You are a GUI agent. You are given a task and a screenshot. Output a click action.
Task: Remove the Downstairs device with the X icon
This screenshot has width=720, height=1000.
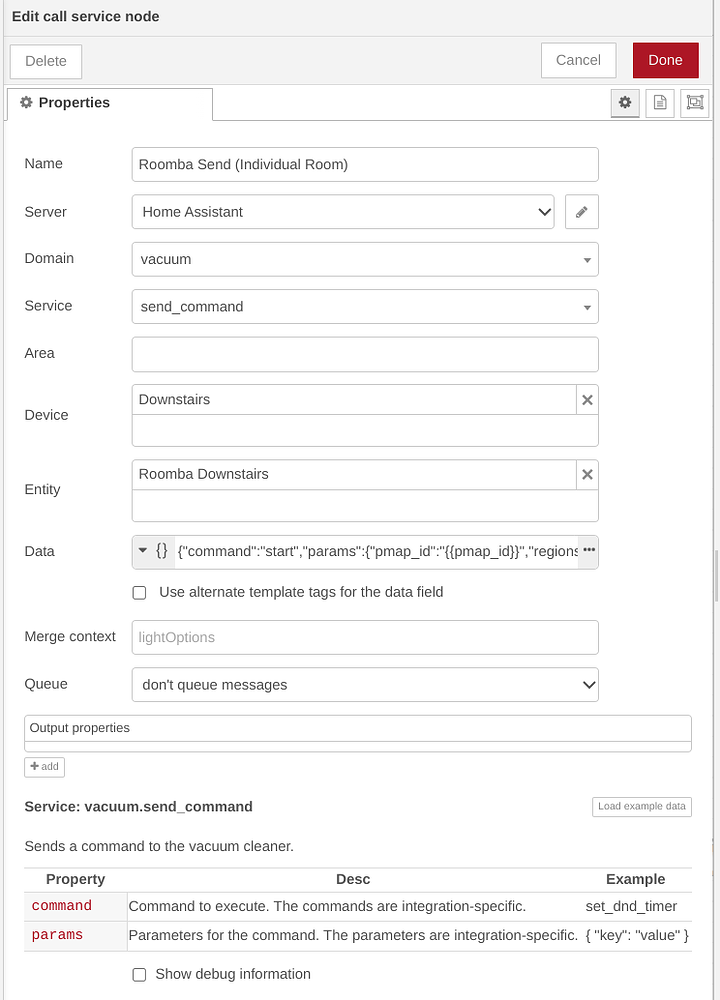point(587,399)
